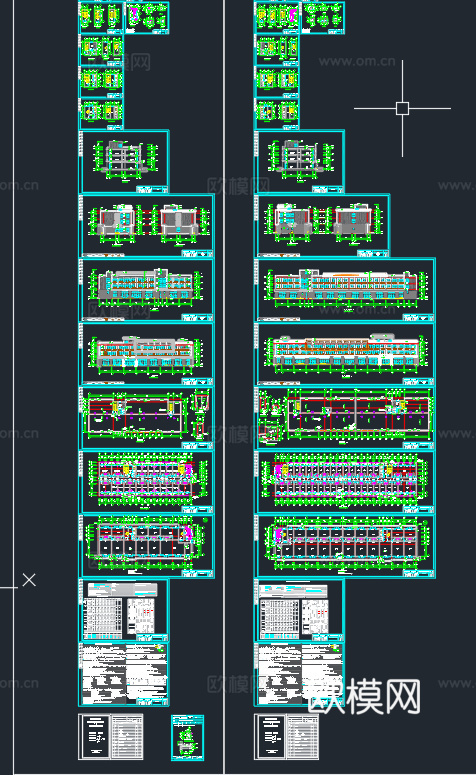Pick the ground floor plan with red lines, right set
The height and width of the screenshot is (775, 476).
point(345,418)
